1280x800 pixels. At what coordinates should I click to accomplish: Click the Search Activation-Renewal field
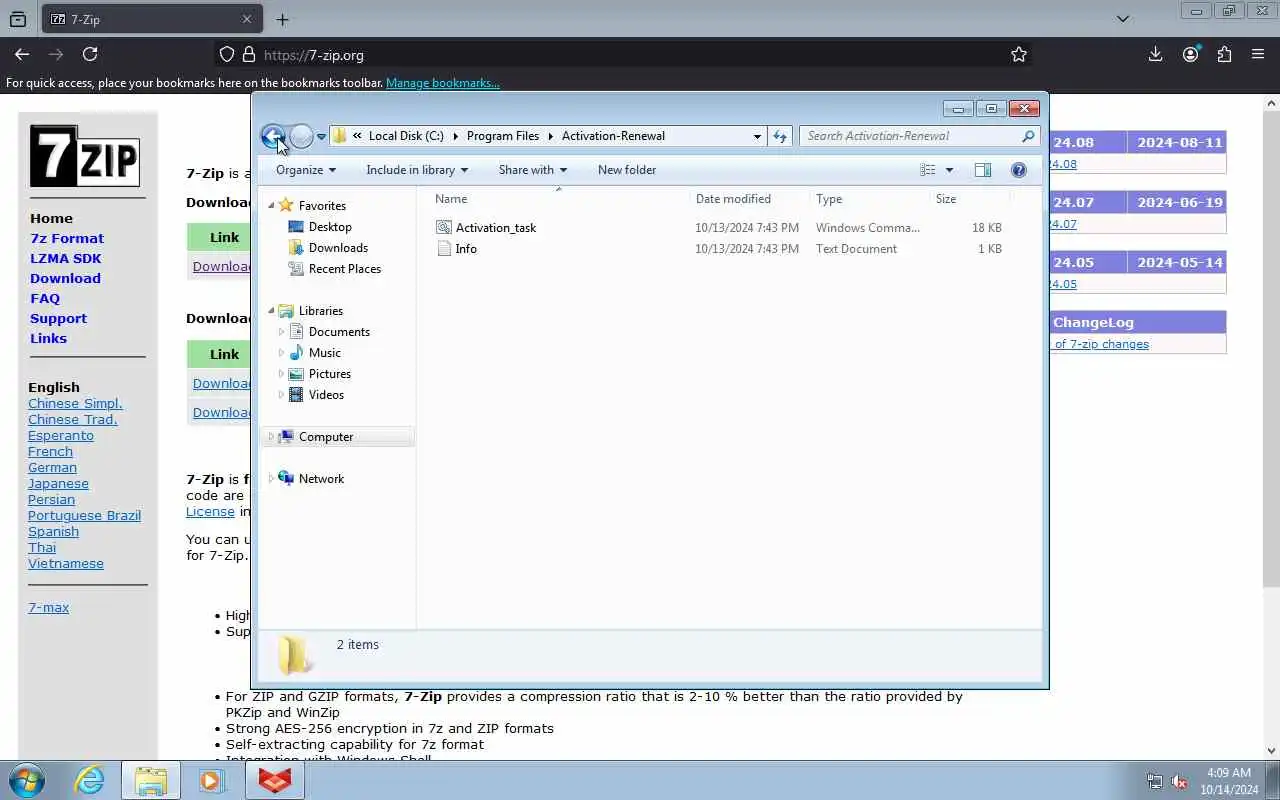pyautogui.click(x=910, y=136)
